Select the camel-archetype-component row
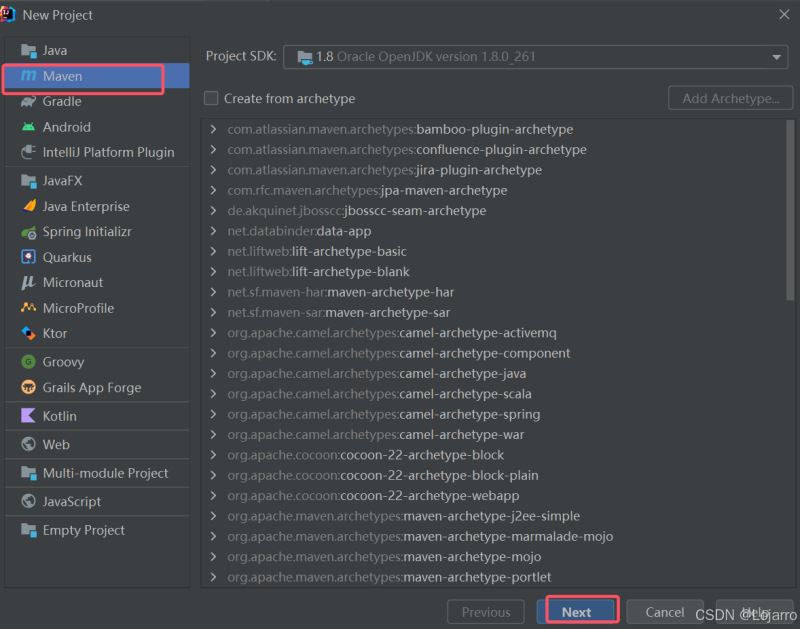 494,354
